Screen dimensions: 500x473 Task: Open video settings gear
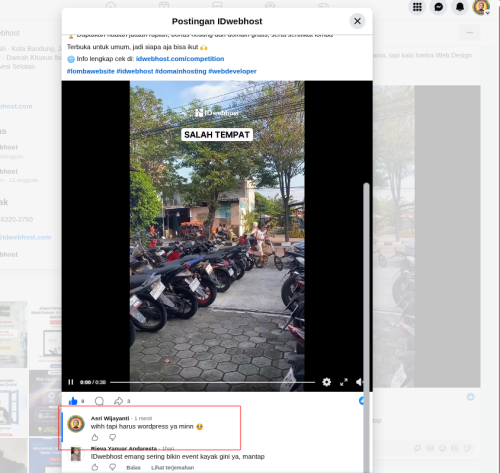point(326,382)
